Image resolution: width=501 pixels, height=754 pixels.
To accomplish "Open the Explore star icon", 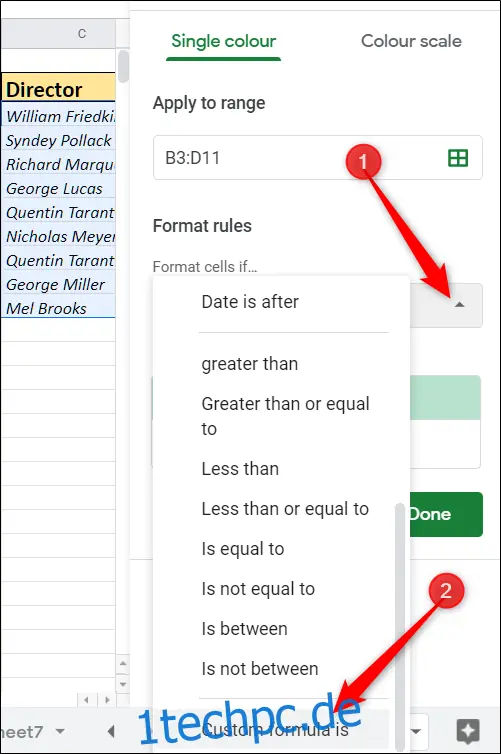I will [x=467, y=731].
